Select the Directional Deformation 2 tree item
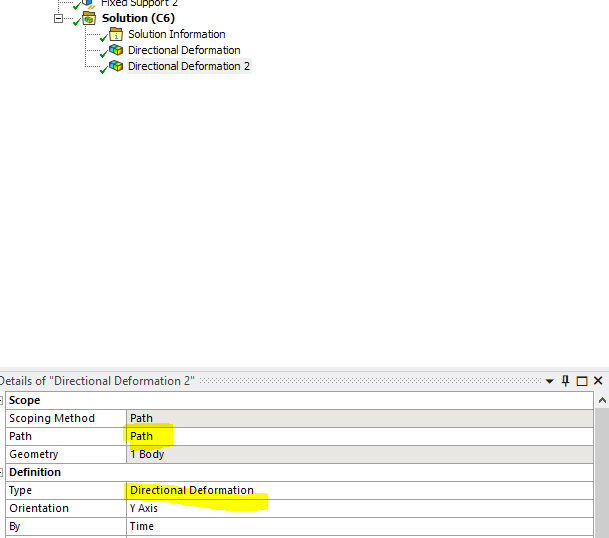Viewport: 609px width, 538px height. pyautogui.click(x=189, y=66)
